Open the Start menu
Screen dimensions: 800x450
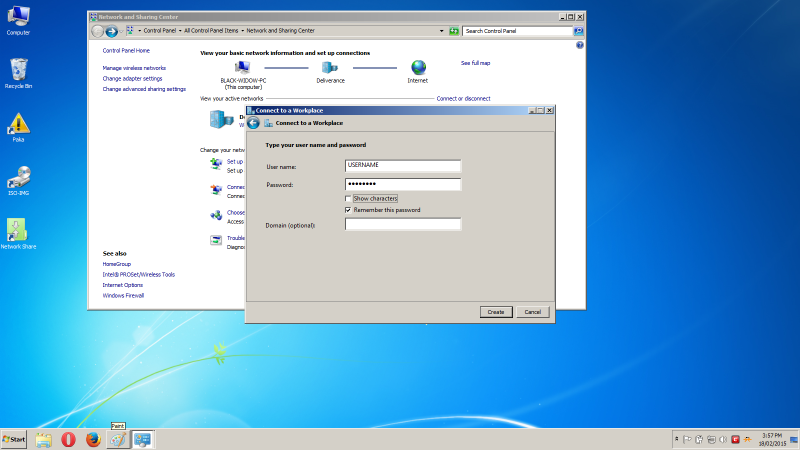(x=15, y=439)
